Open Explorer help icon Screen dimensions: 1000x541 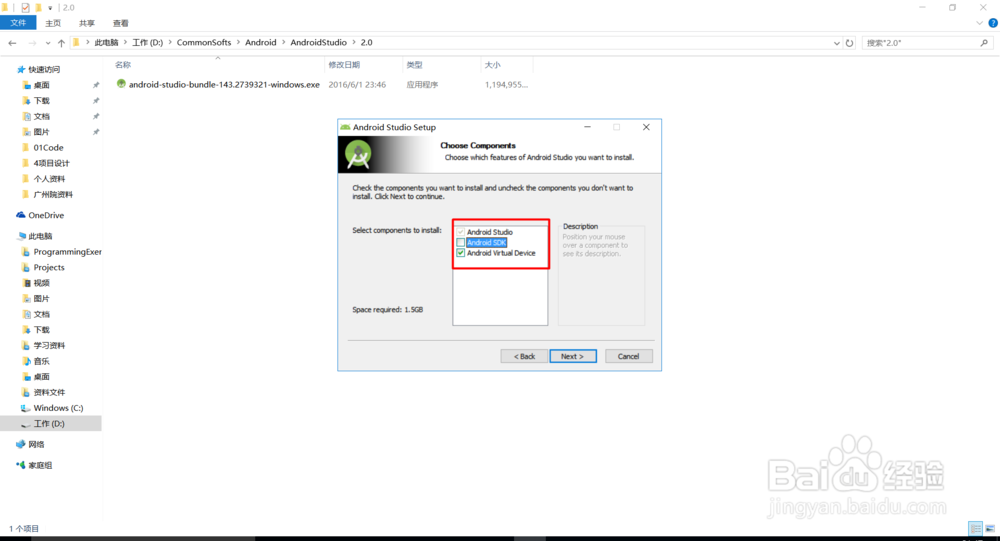pyautogui.click(x=993, y=23)
